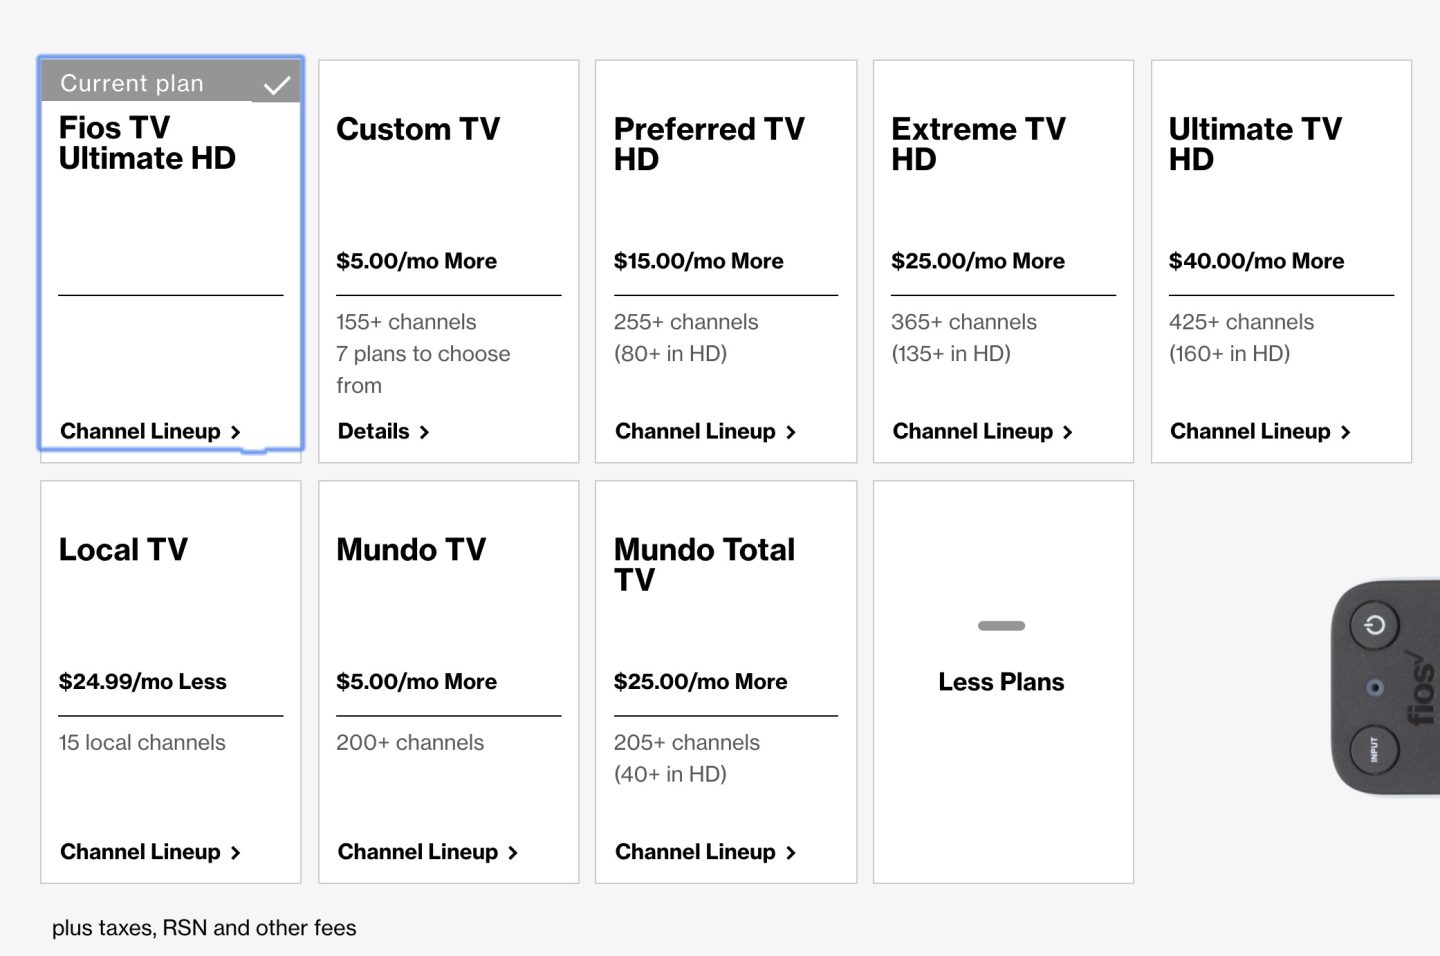1440x956 pixels.
Task: Click the chevron next to Custom TV Details
Action: 425,431
